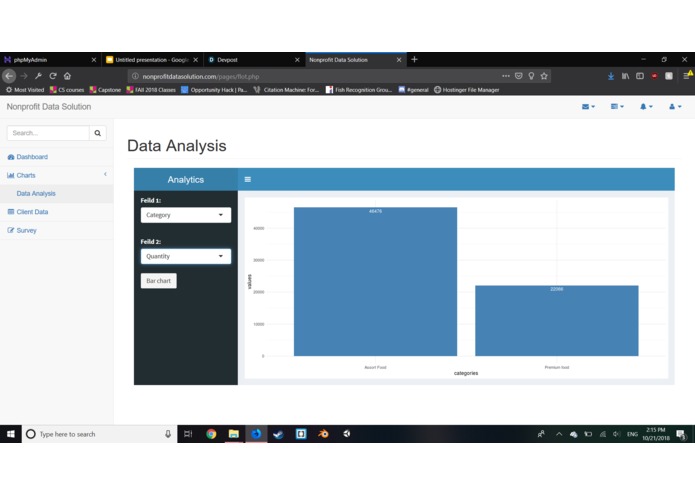Open Task View on the taskbar
Image resolution: width=695 pixels, height=494 pixels.
(x=188, y=434)
